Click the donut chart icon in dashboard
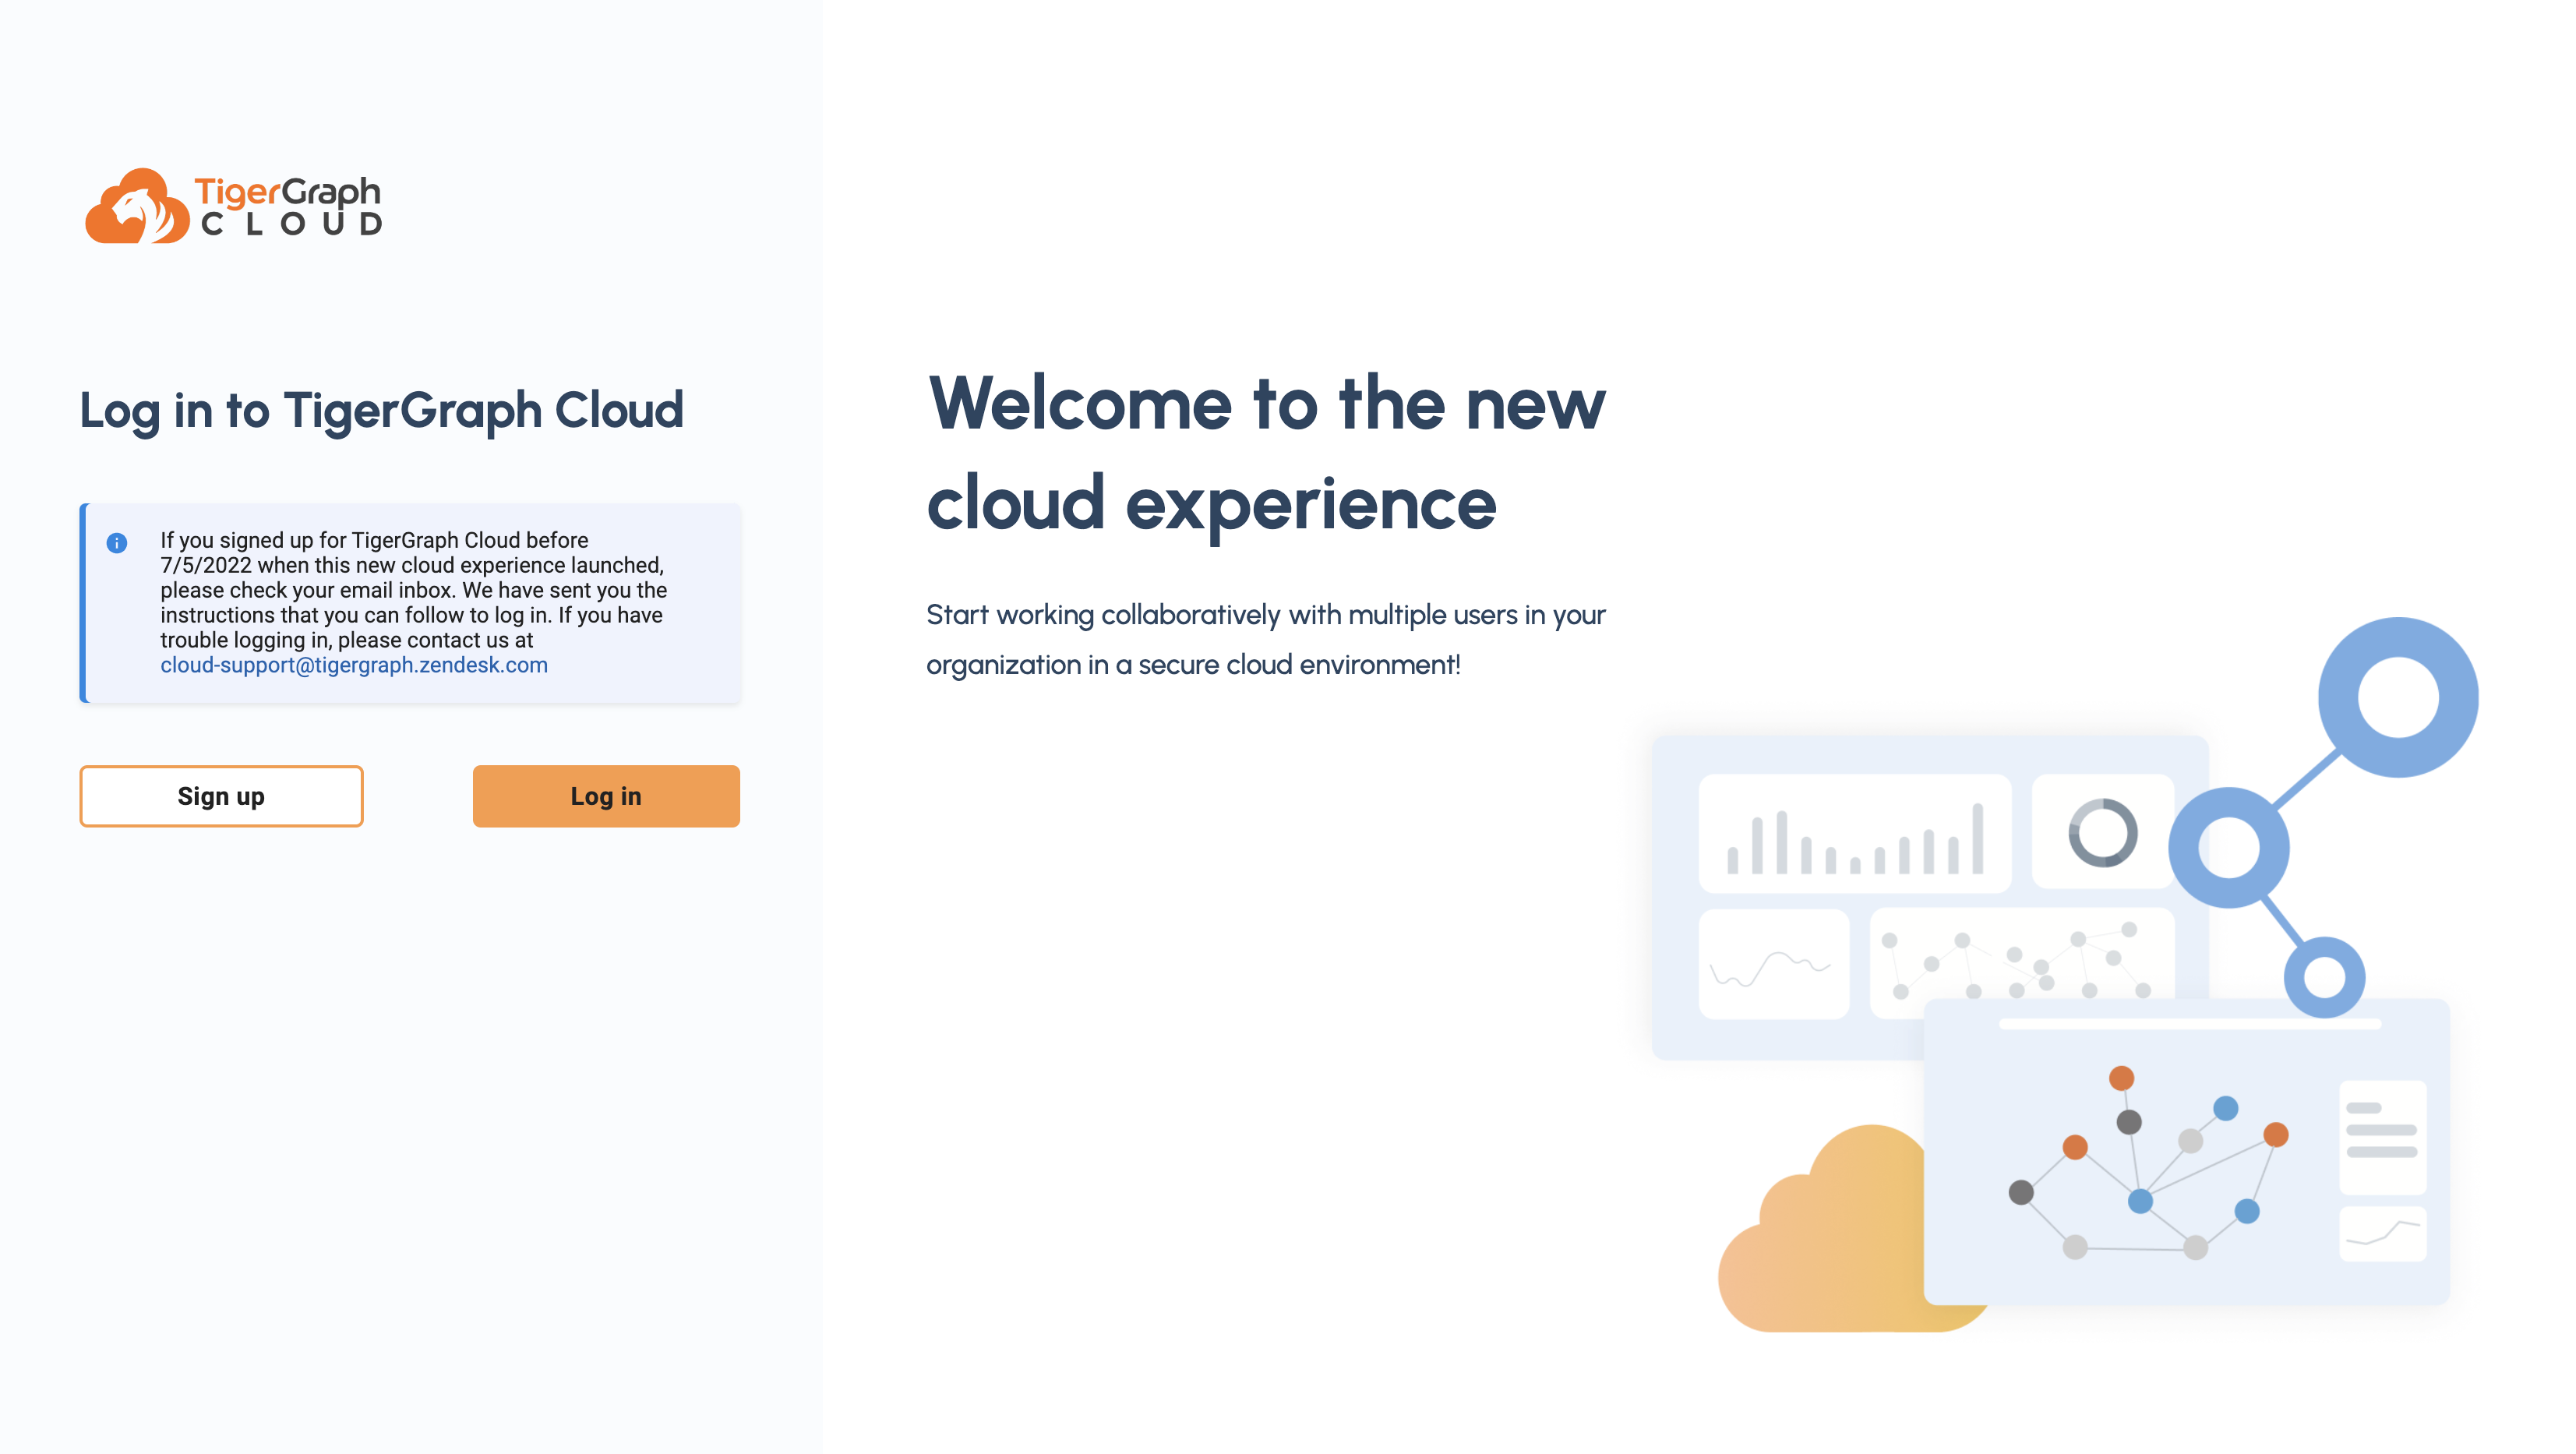 coord(2102,832)
